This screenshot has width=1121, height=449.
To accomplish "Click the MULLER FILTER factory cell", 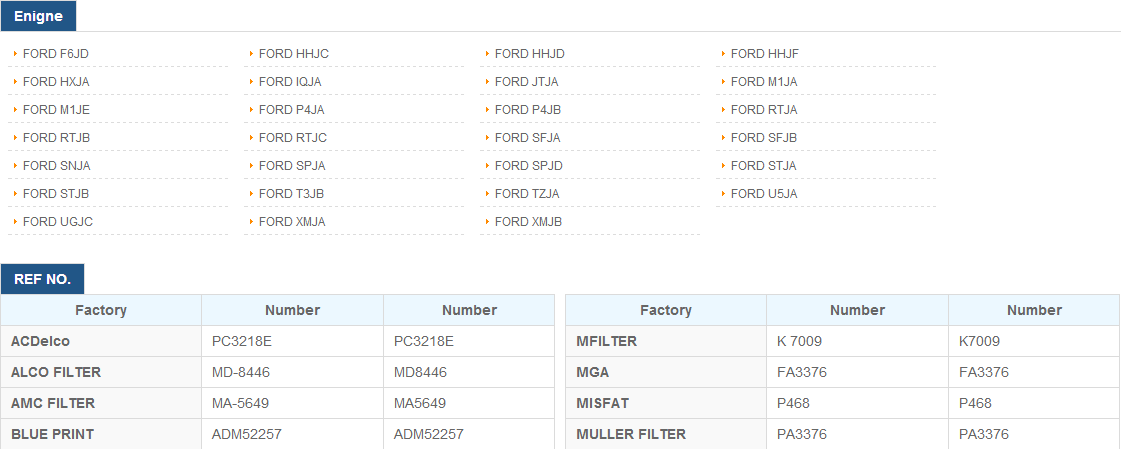I will (x=666, y=434).
